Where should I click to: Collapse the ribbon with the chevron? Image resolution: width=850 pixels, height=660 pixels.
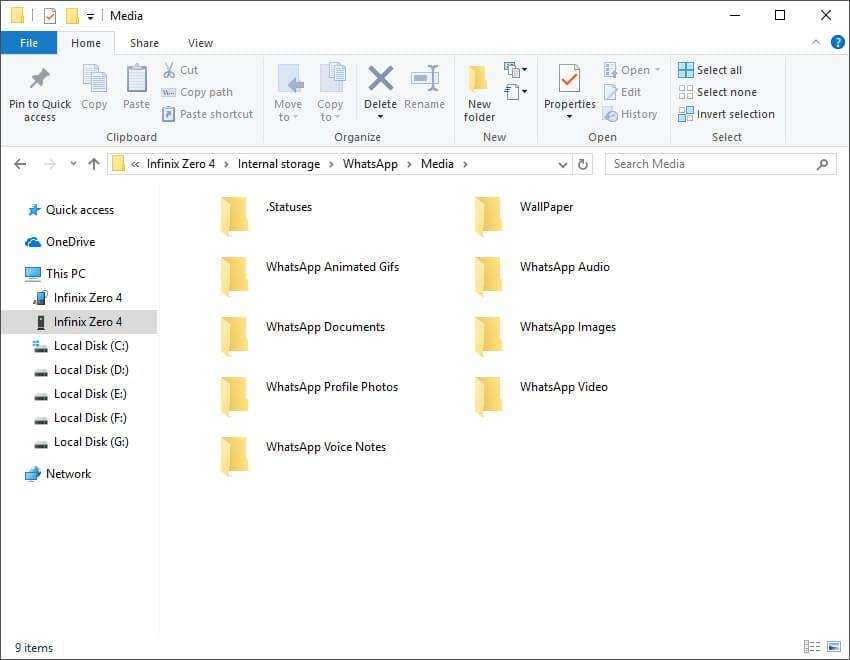(815, 42)
